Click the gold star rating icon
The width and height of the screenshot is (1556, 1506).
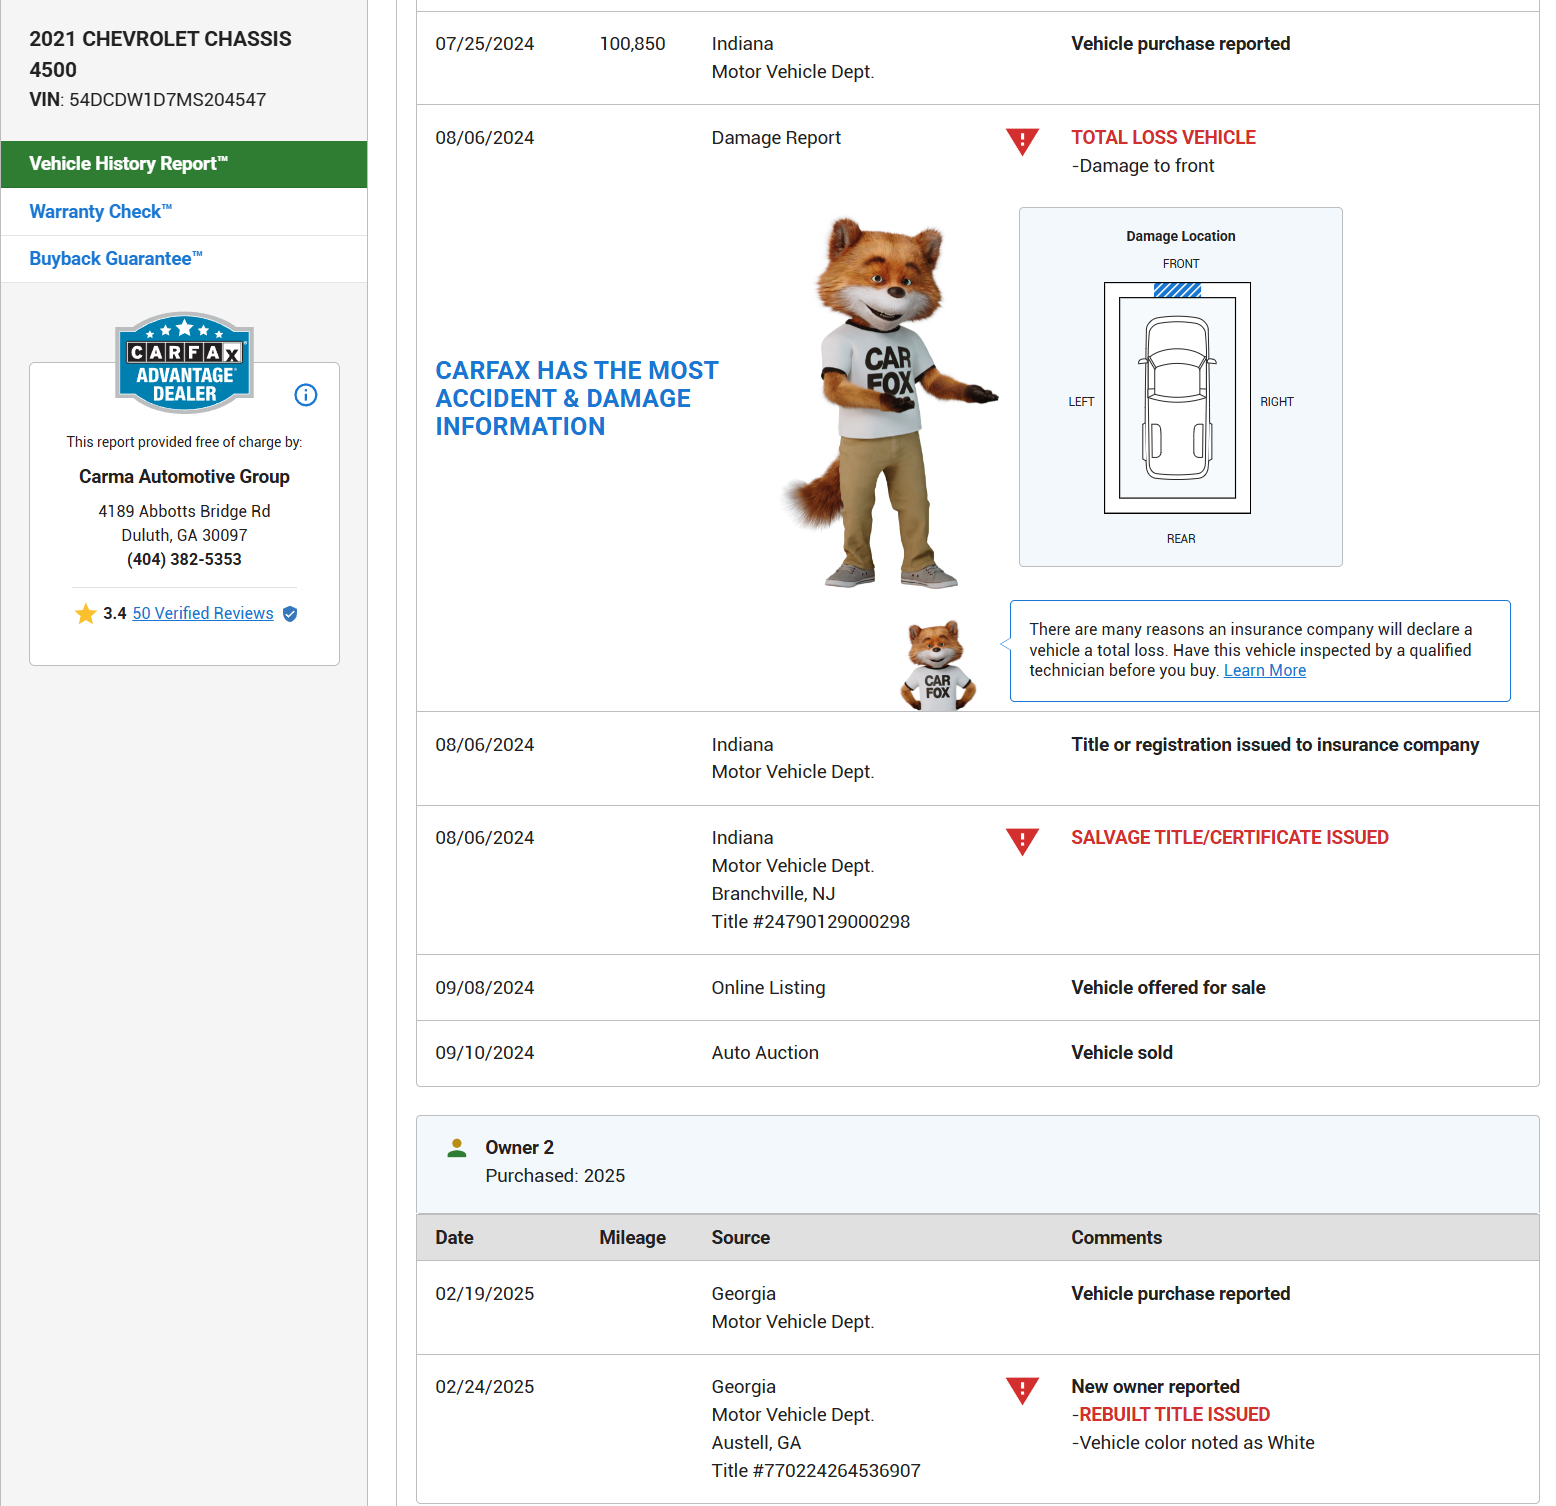pyautogui.click(x=86, y=614)
